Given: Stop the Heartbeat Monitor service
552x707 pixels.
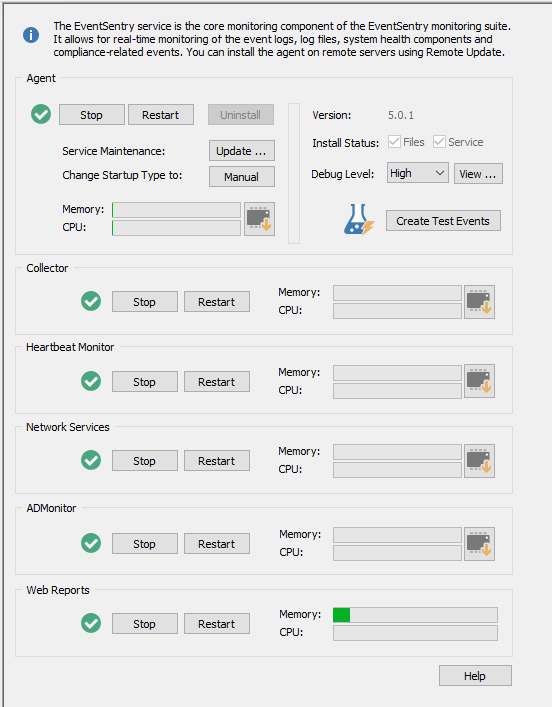Looking at the screenshot, I should [145, 382].
